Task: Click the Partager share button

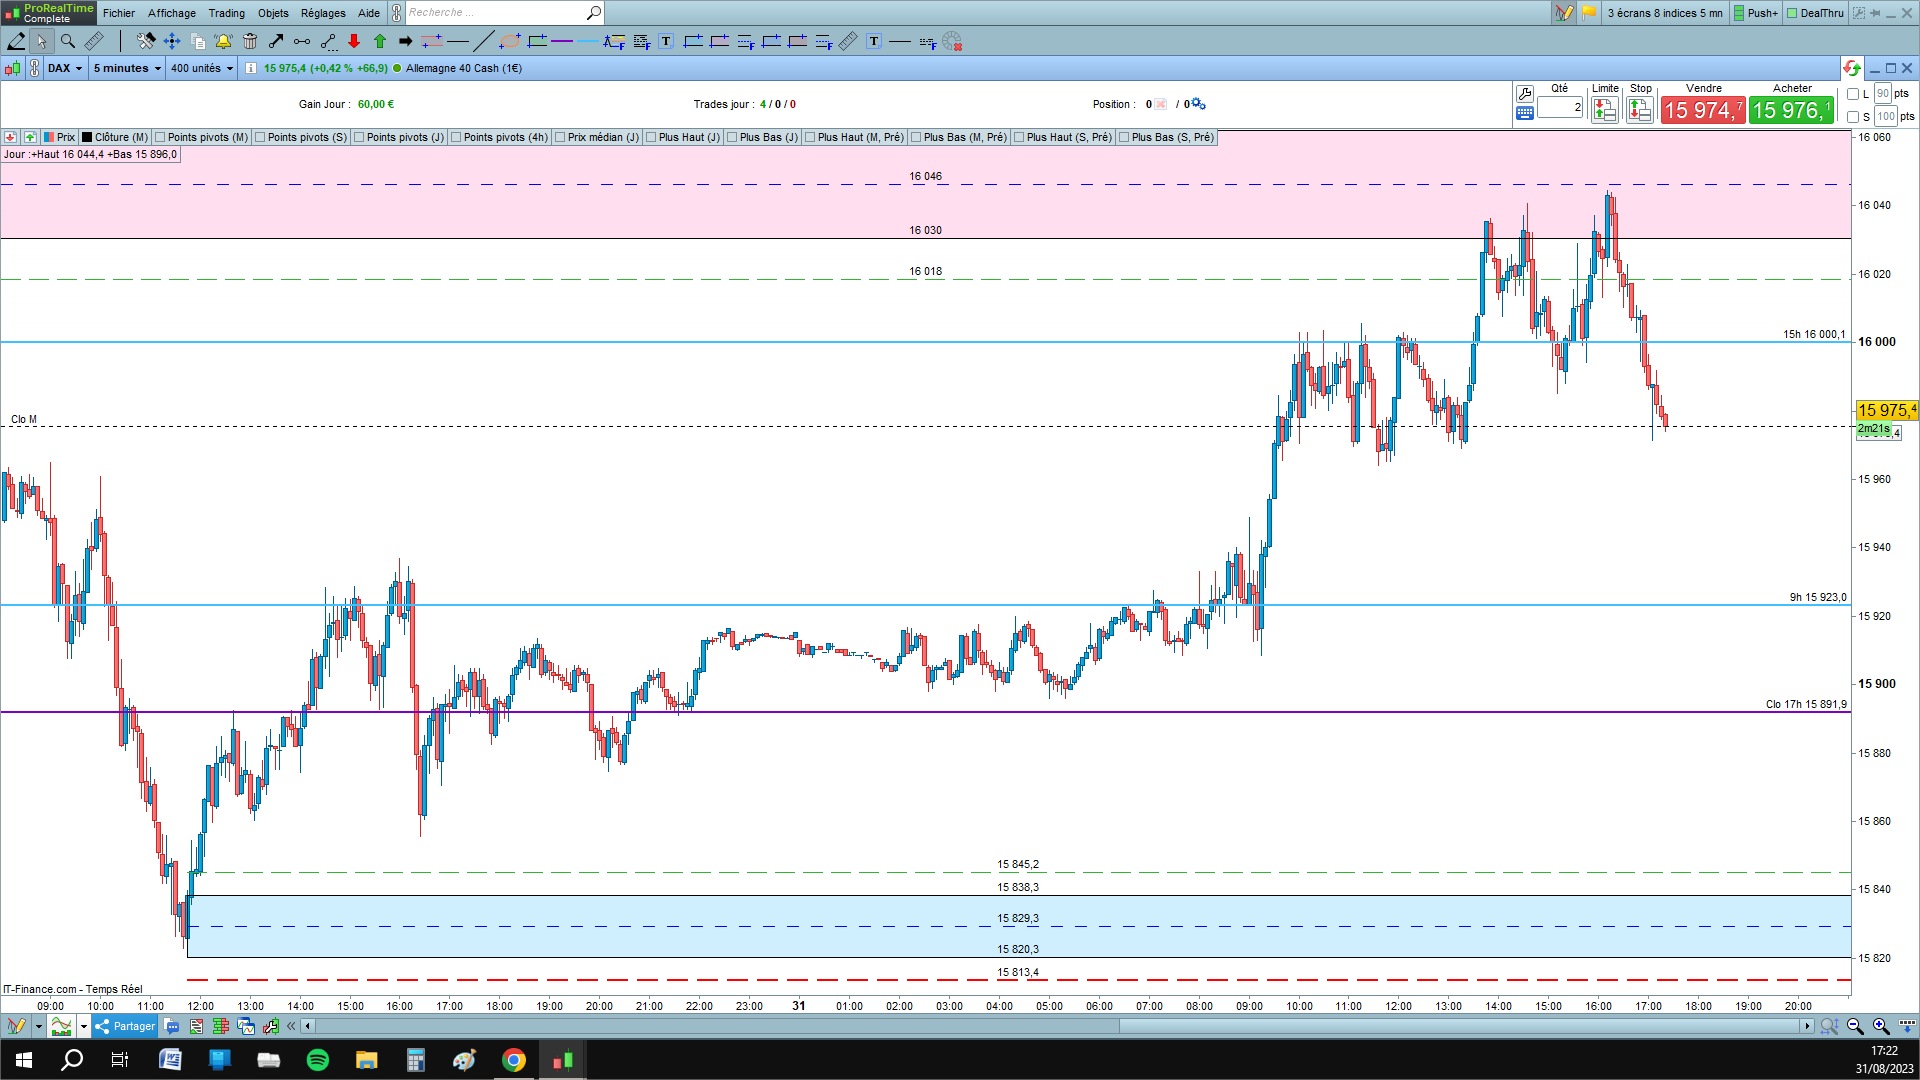Action: [125, 1026]
